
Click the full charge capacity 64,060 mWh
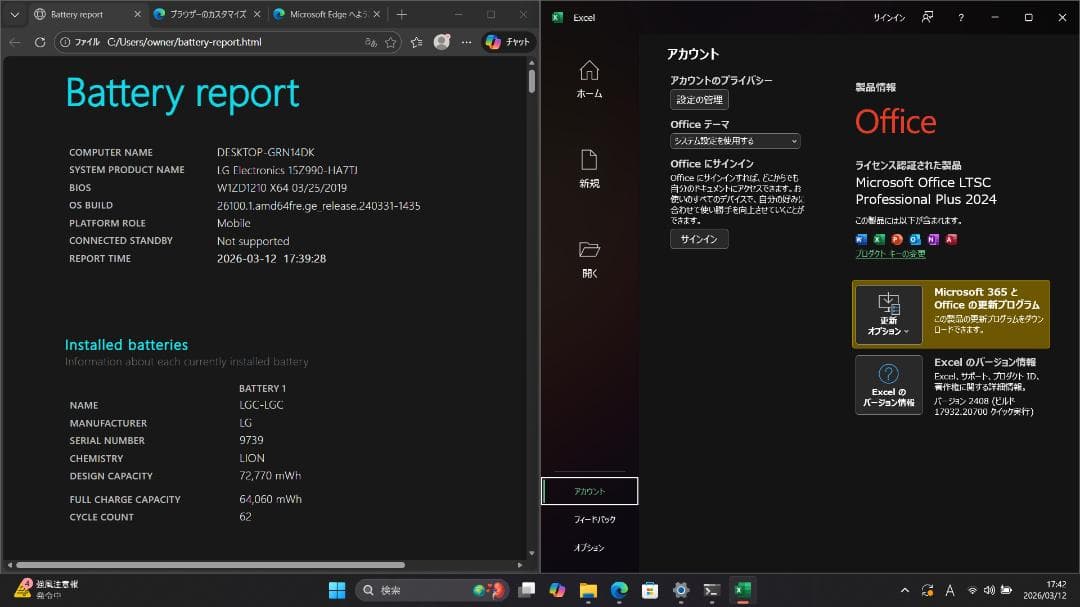(x=270, y=500)
